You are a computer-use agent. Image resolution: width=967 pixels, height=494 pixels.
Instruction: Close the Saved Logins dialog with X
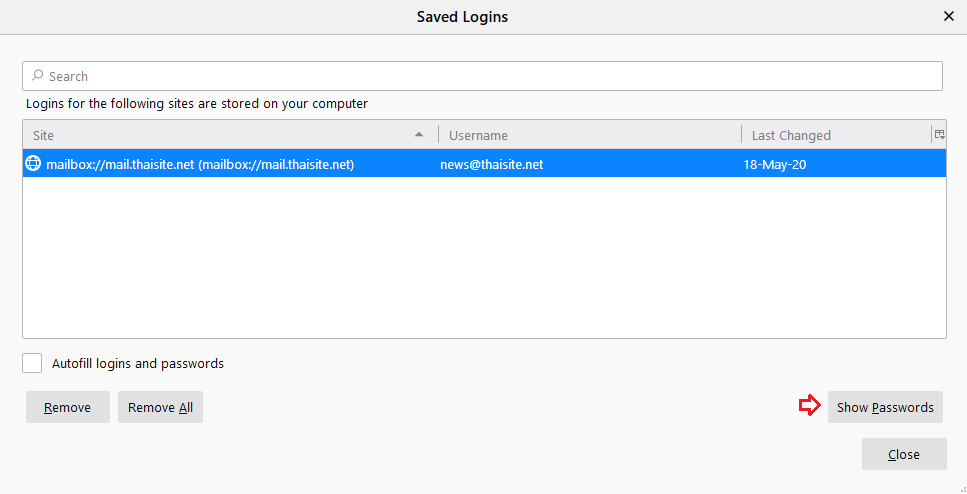point(948,17)
